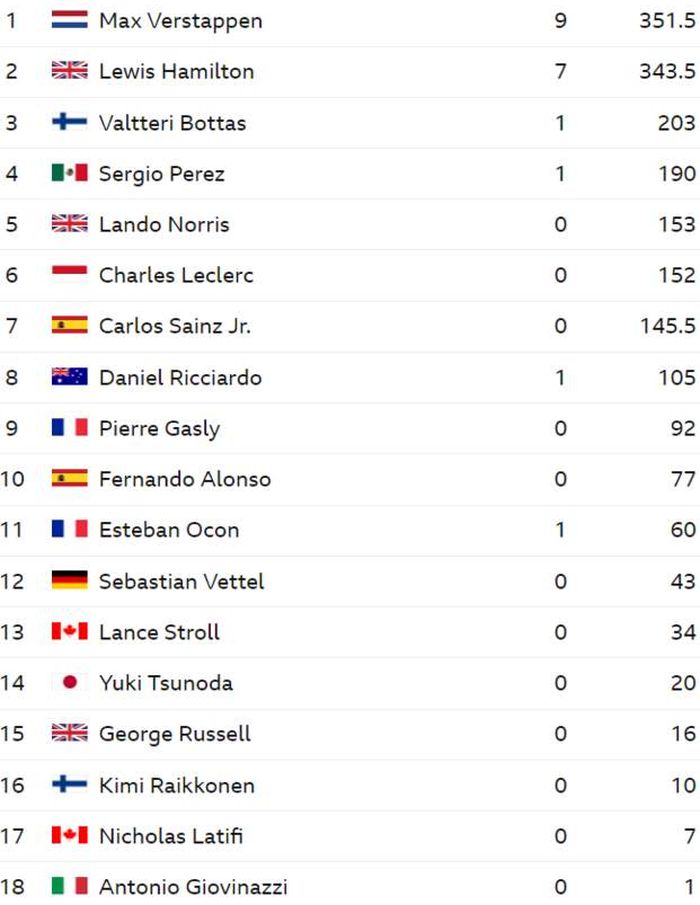Screen dimensions: 700x905
Task: Click the Italian flag beside Antonio Giovinazzi
Action: click(x=69, y=887)
